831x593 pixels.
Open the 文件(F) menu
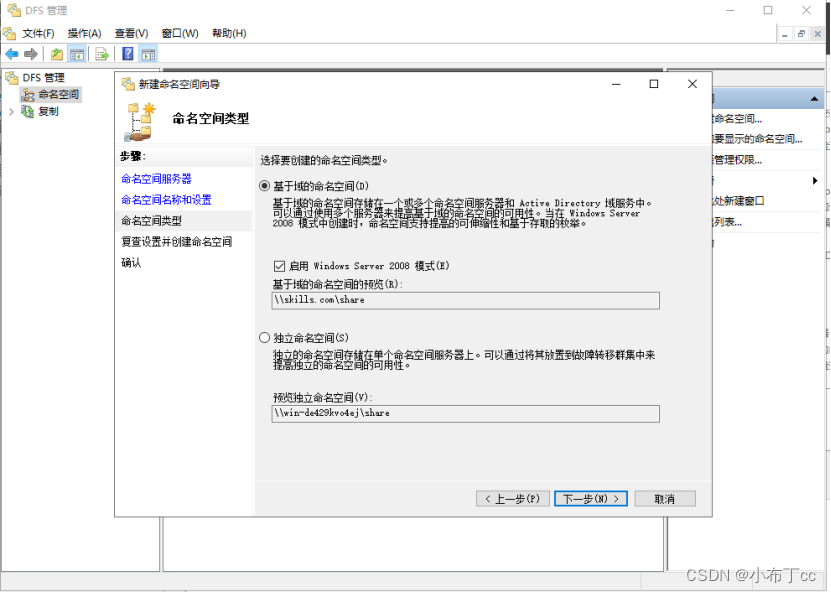[x=38, y=33]
